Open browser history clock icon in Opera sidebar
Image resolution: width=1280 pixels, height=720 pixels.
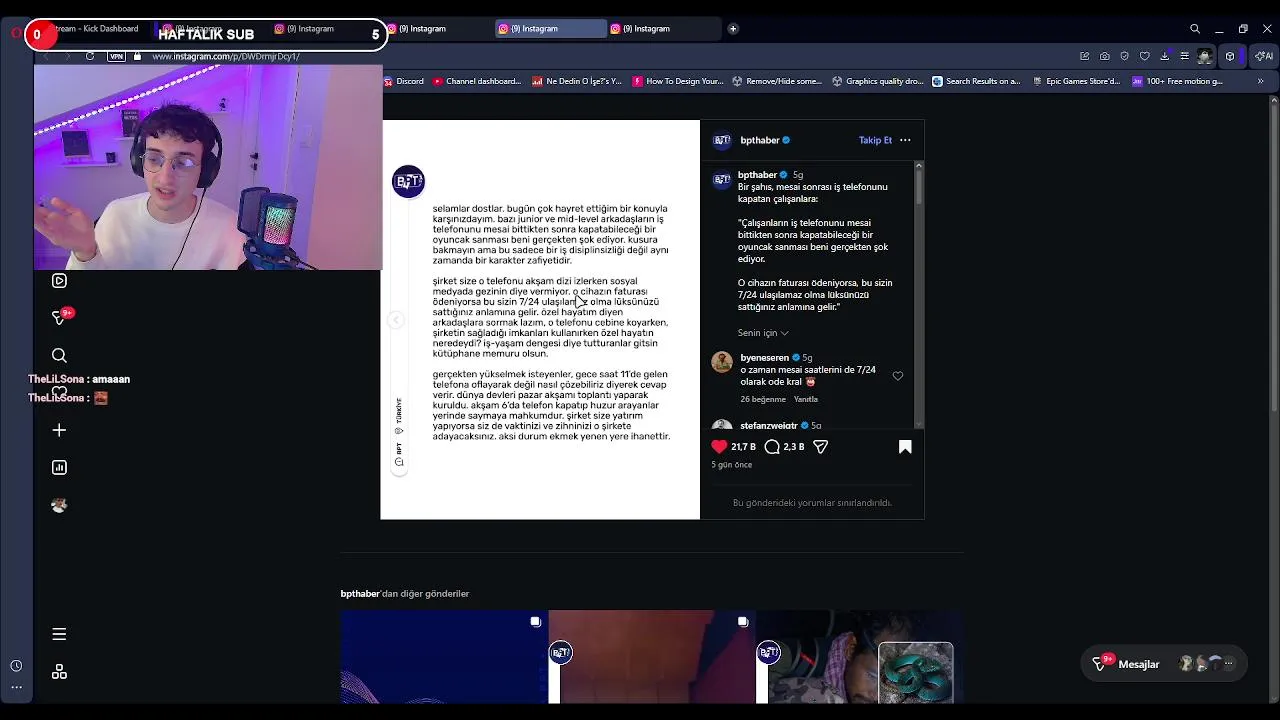(x=16, y=666)
